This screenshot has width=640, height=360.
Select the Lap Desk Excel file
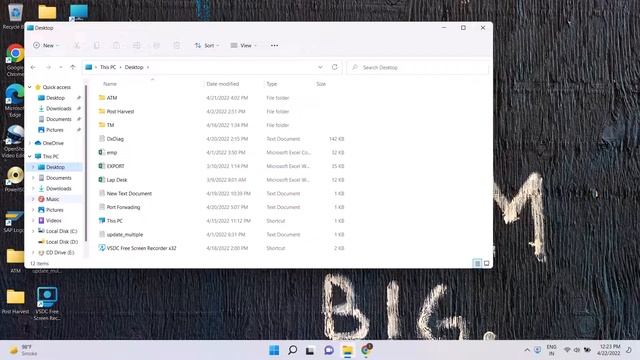222,180
